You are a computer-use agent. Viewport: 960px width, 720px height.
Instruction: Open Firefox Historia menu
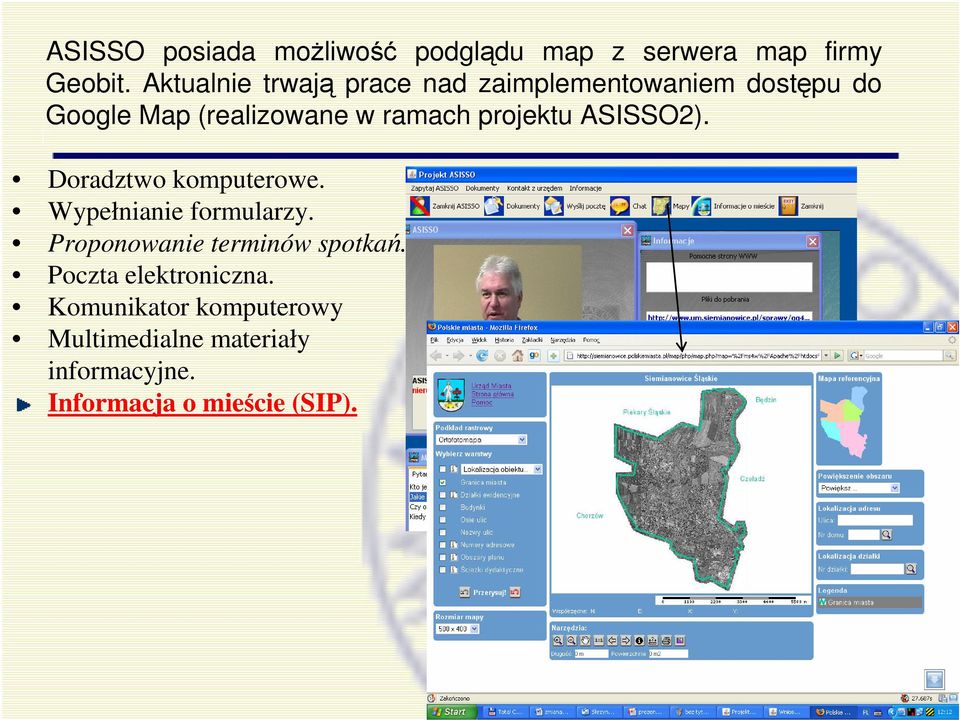[x=504, y=340]
